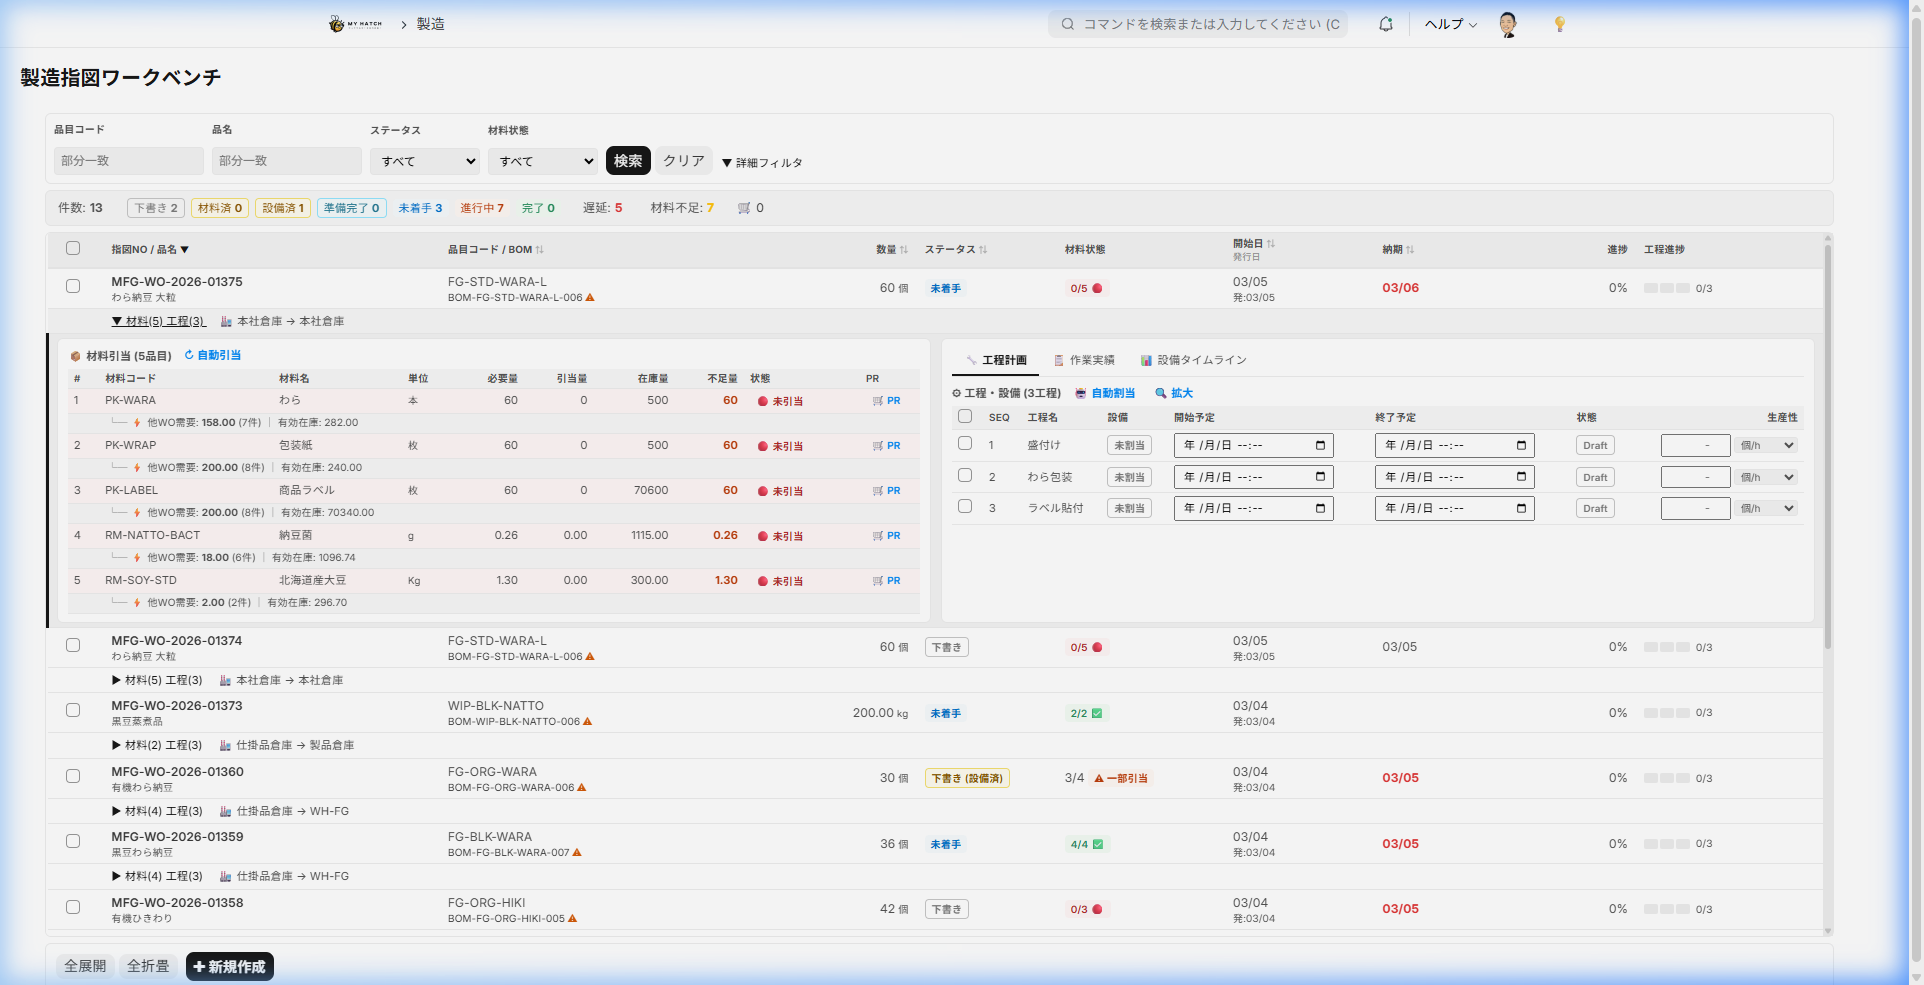
Task: Expand the 詳細フィルタ advanced filter section
Action: click(x=762, y=162)
